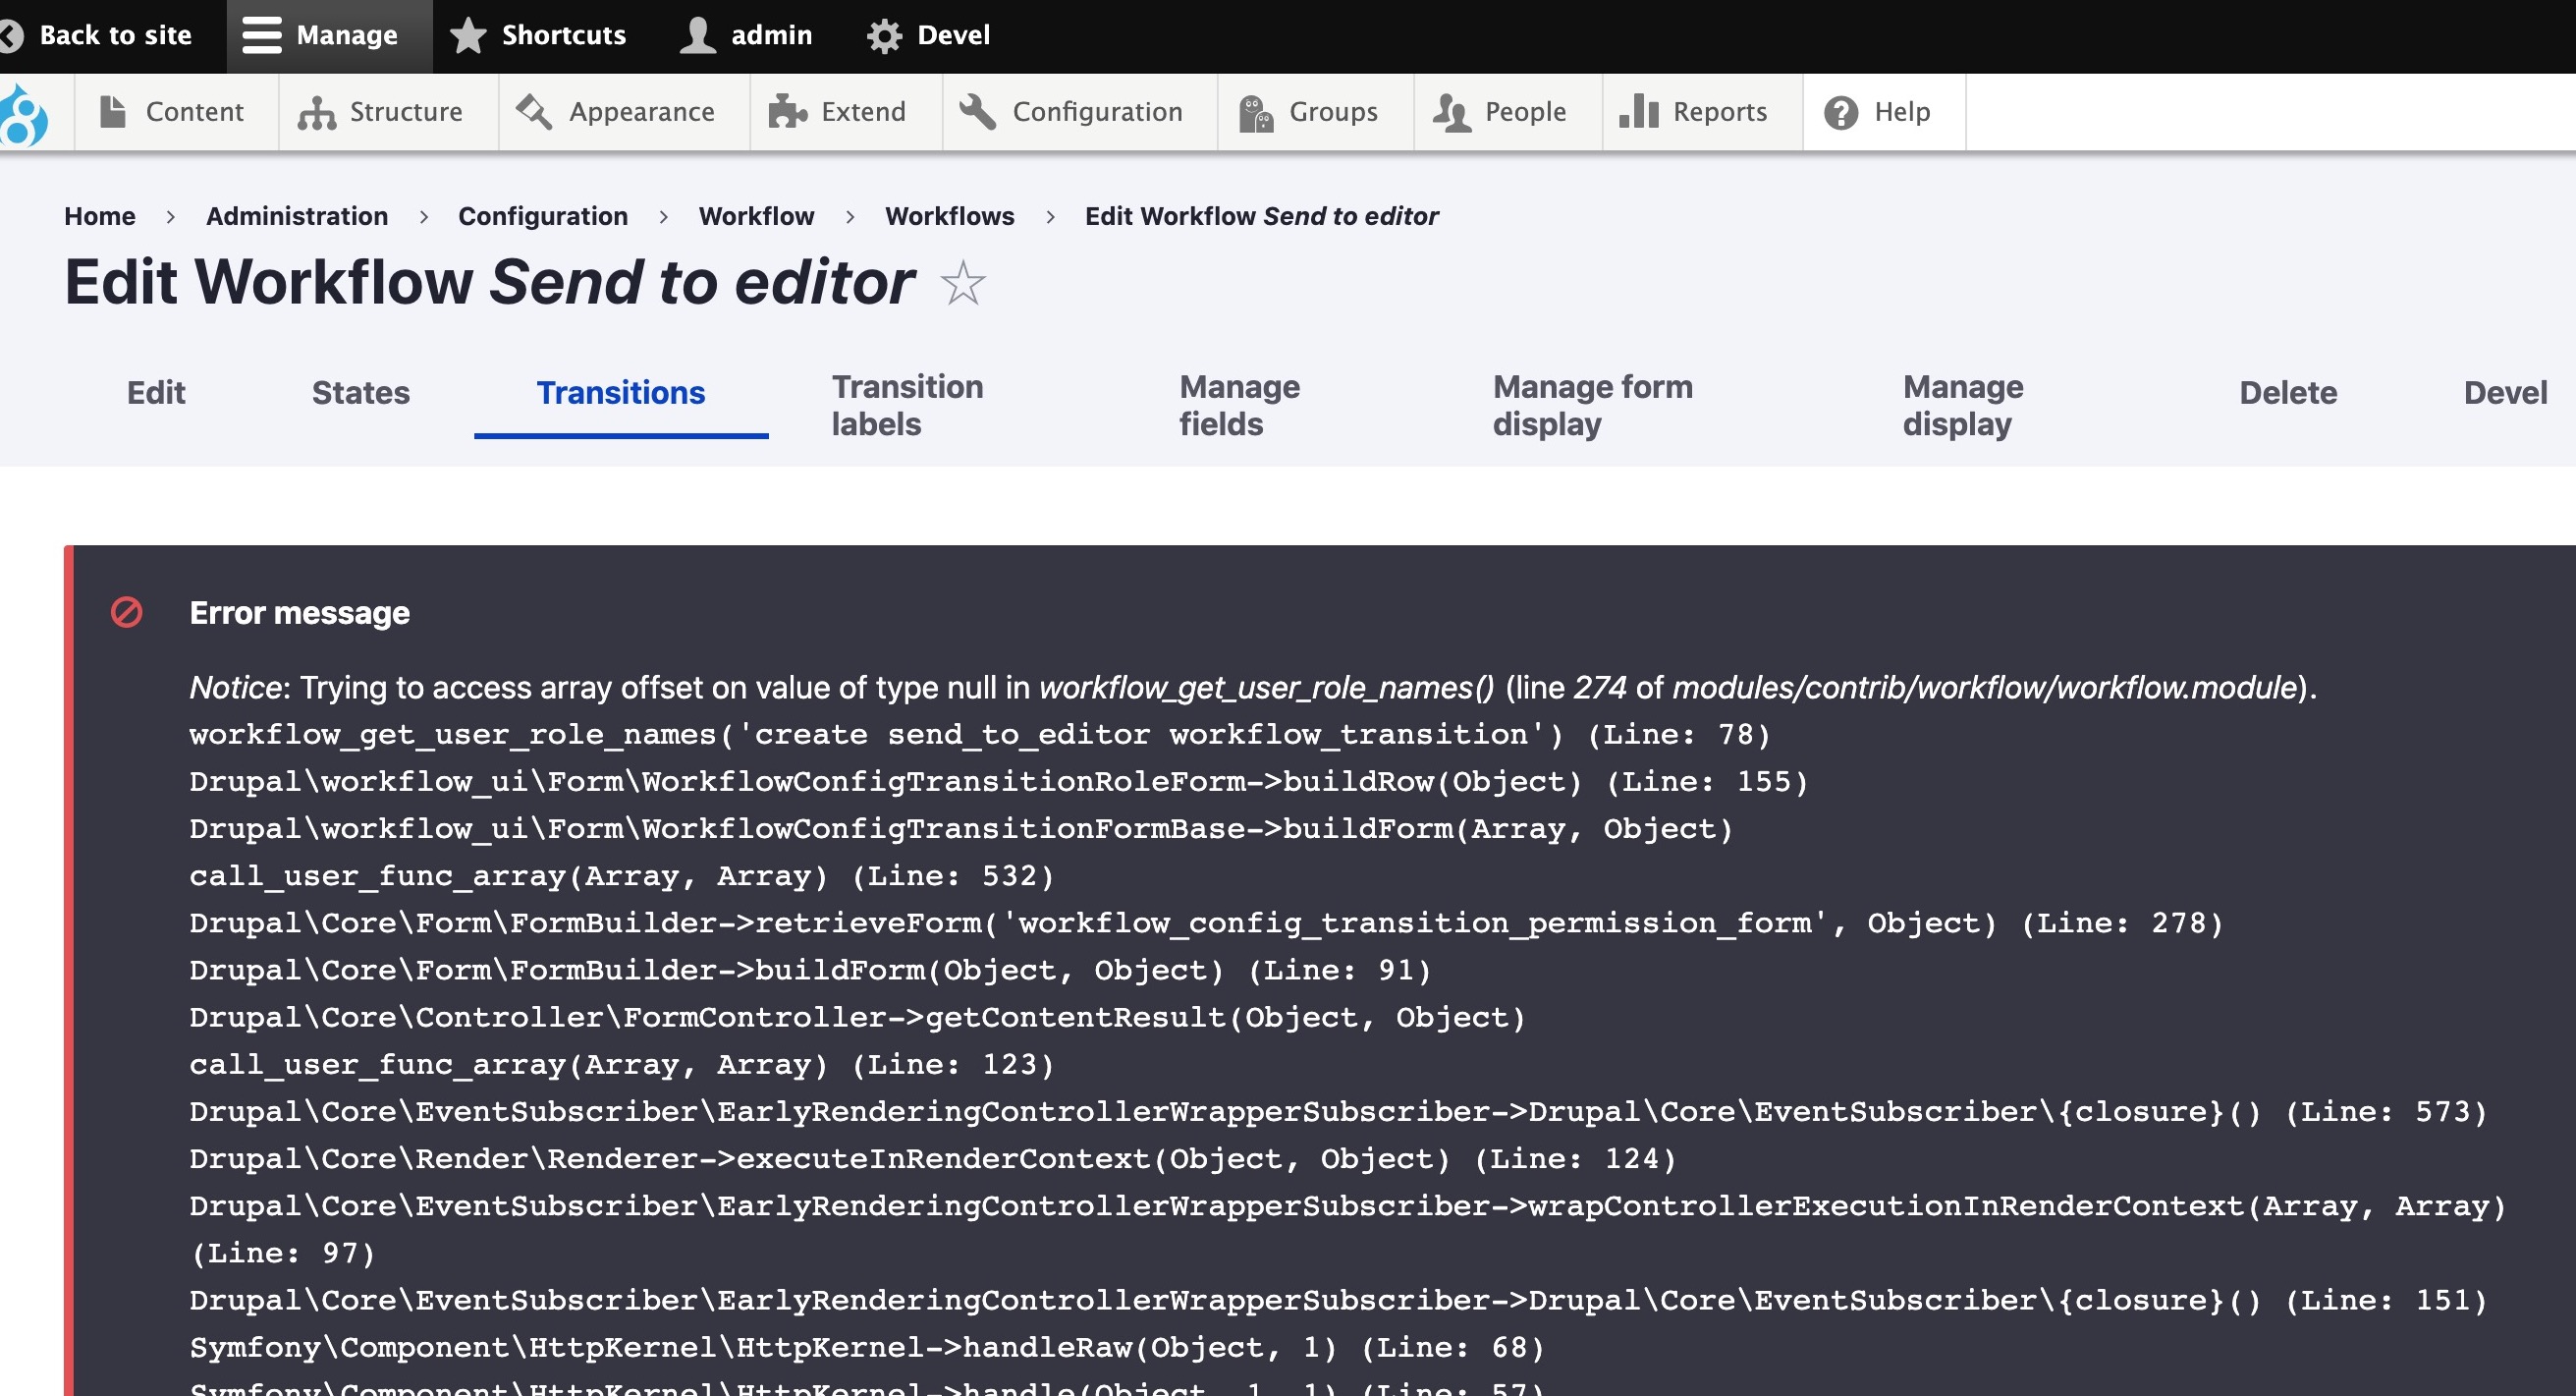Click the Help question mark icon
2576x1396 pixels.
click(1842, 110)
